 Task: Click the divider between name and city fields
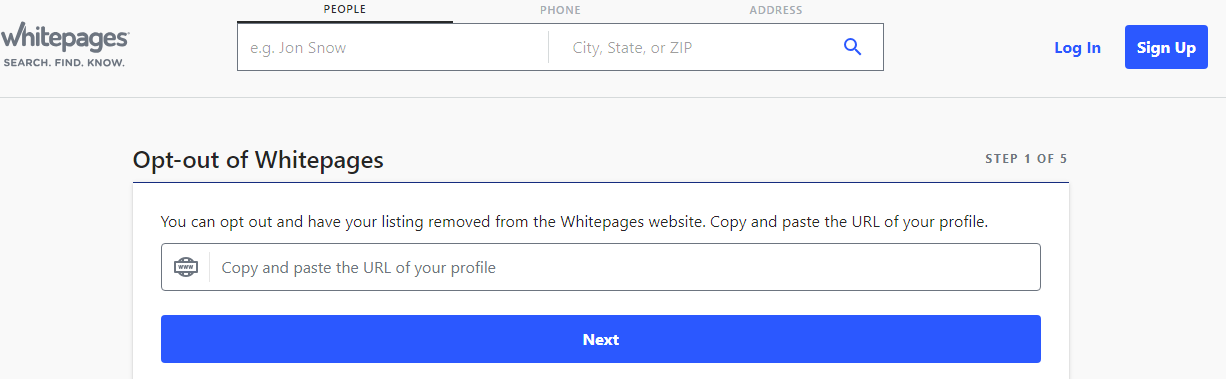click(x=548, y=47)
